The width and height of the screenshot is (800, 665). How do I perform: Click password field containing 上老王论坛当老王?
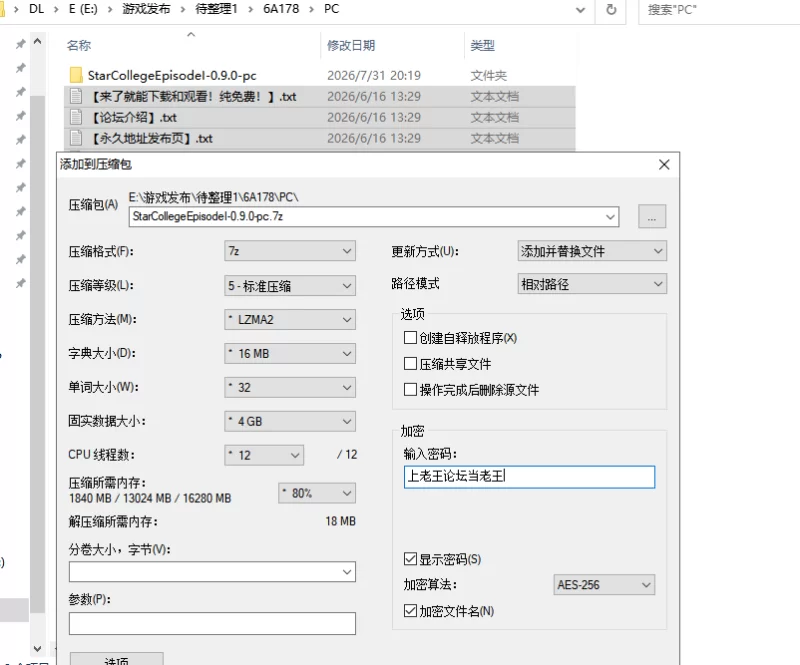pyautogui.click(x=529, y=477)
